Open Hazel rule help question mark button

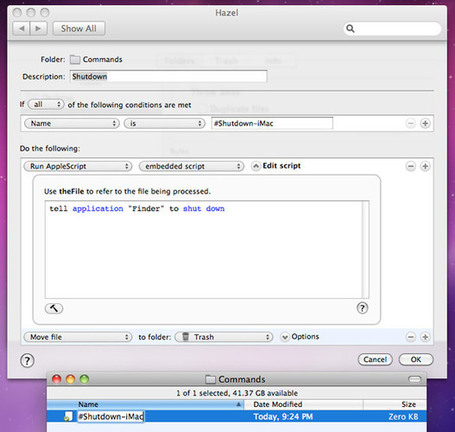[27, 360]
